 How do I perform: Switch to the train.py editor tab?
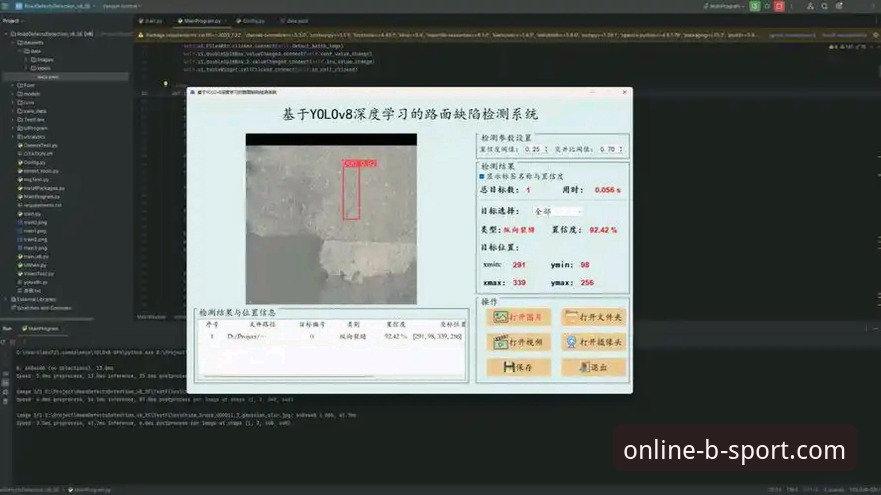click(x=151, y=21)
